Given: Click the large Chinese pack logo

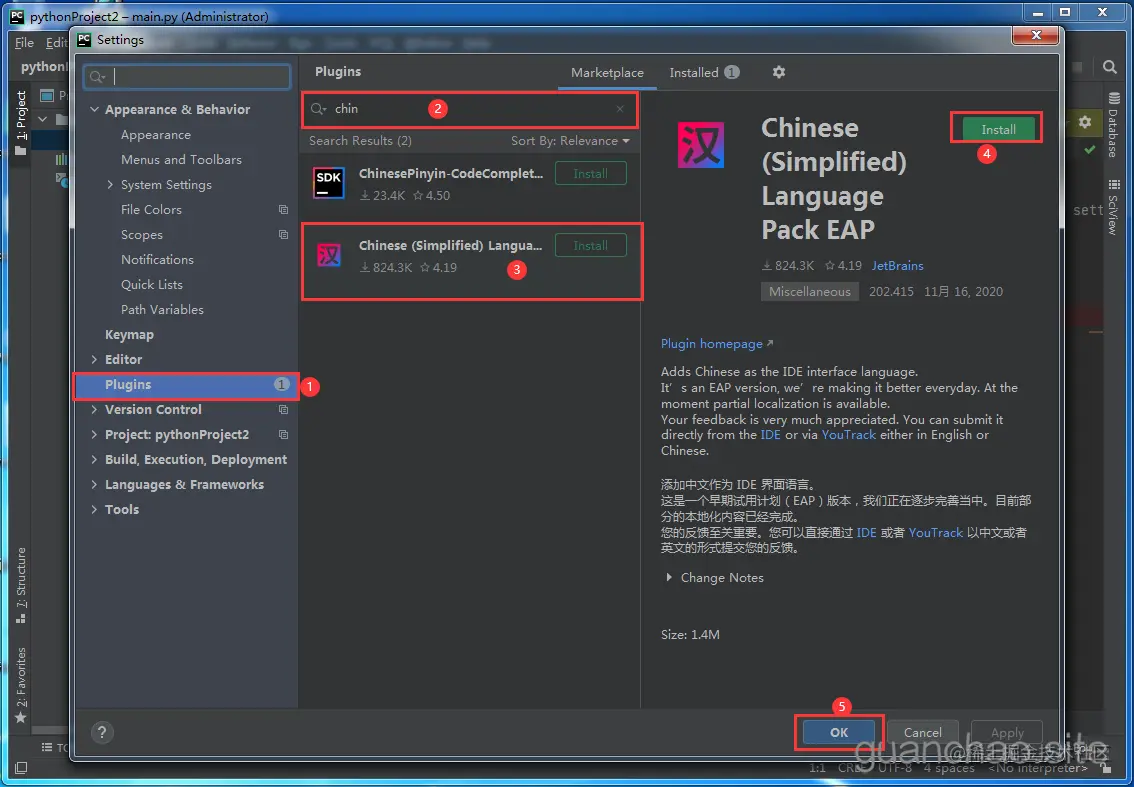Looking at the screenshot, I should [701, 145].
